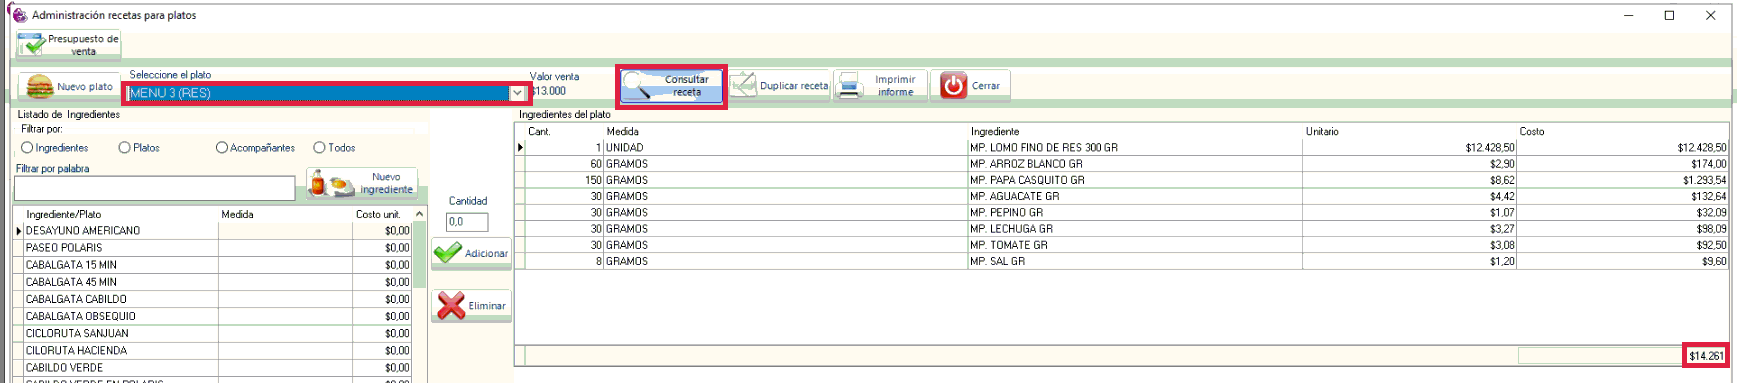Click the Medida header in left list
The image size is (1737, 383).
(x=237, y=214)
